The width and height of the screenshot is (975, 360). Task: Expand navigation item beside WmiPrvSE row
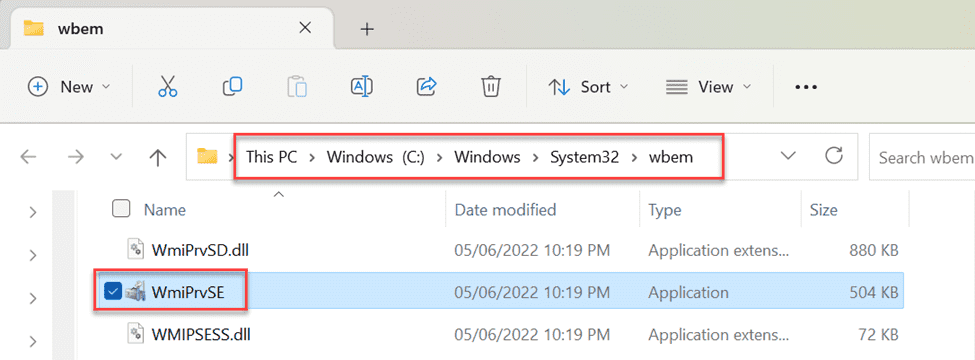(33, 298)
